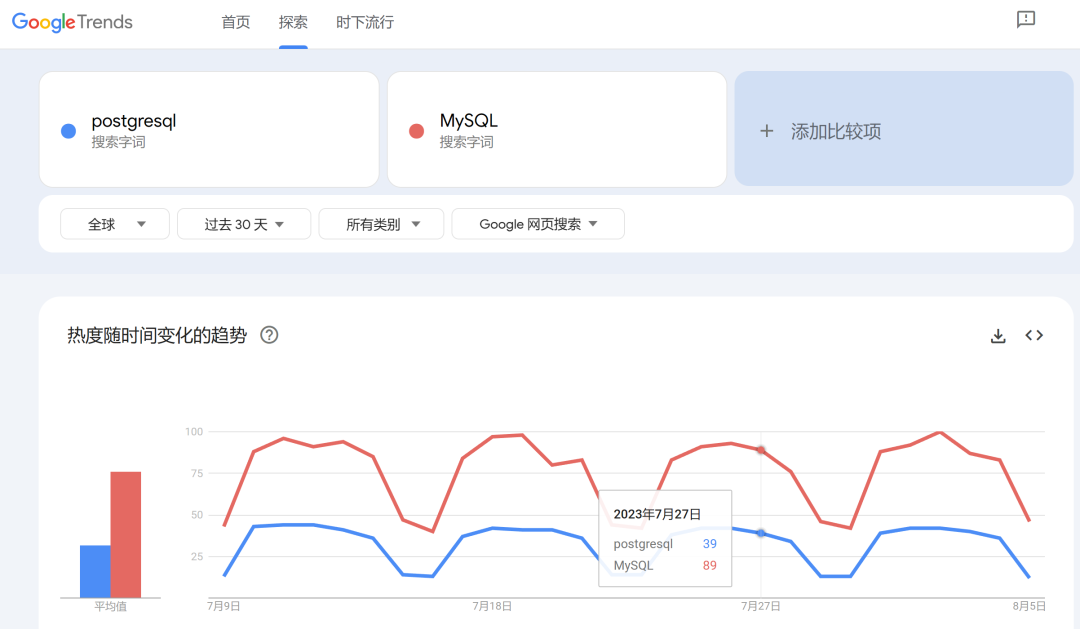Click the red dot beside MySQL
Viewport: 1080px width, 629px height.
coord(416,131)
